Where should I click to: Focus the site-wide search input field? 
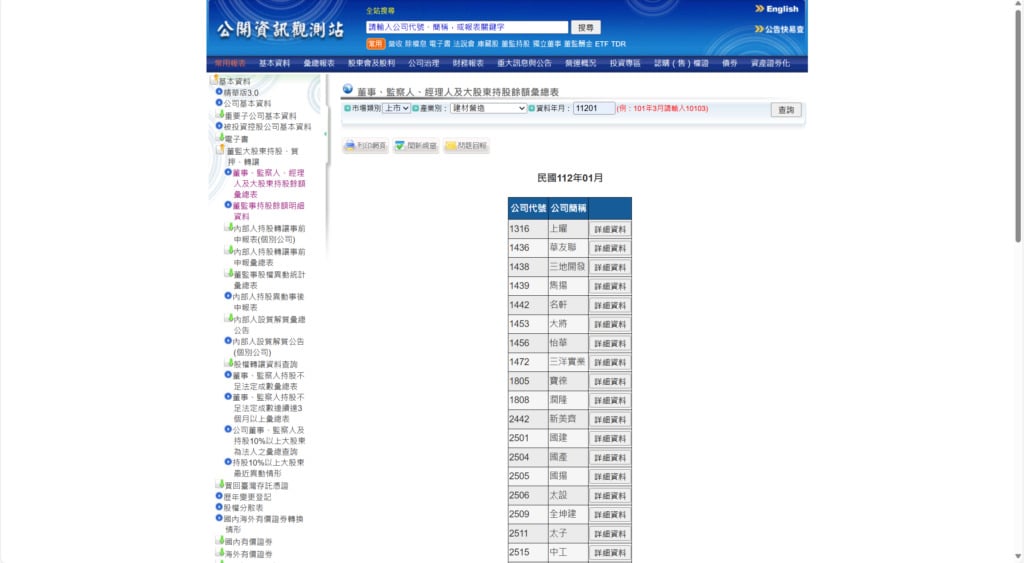(467, 27)
